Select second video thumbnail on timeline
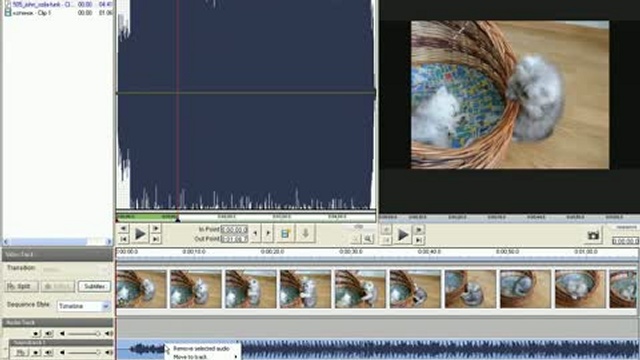Image resolution: width=640 pixels, height=360 pixels. coord(196,289)
